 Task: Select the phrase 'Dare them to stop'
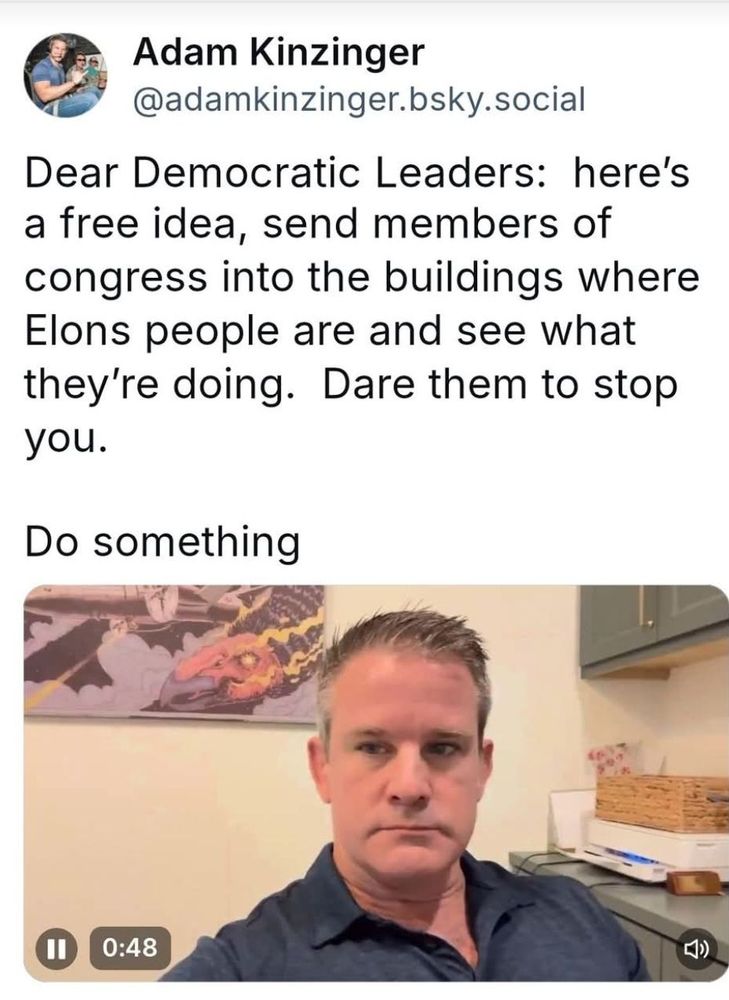(x=500, y=385)
